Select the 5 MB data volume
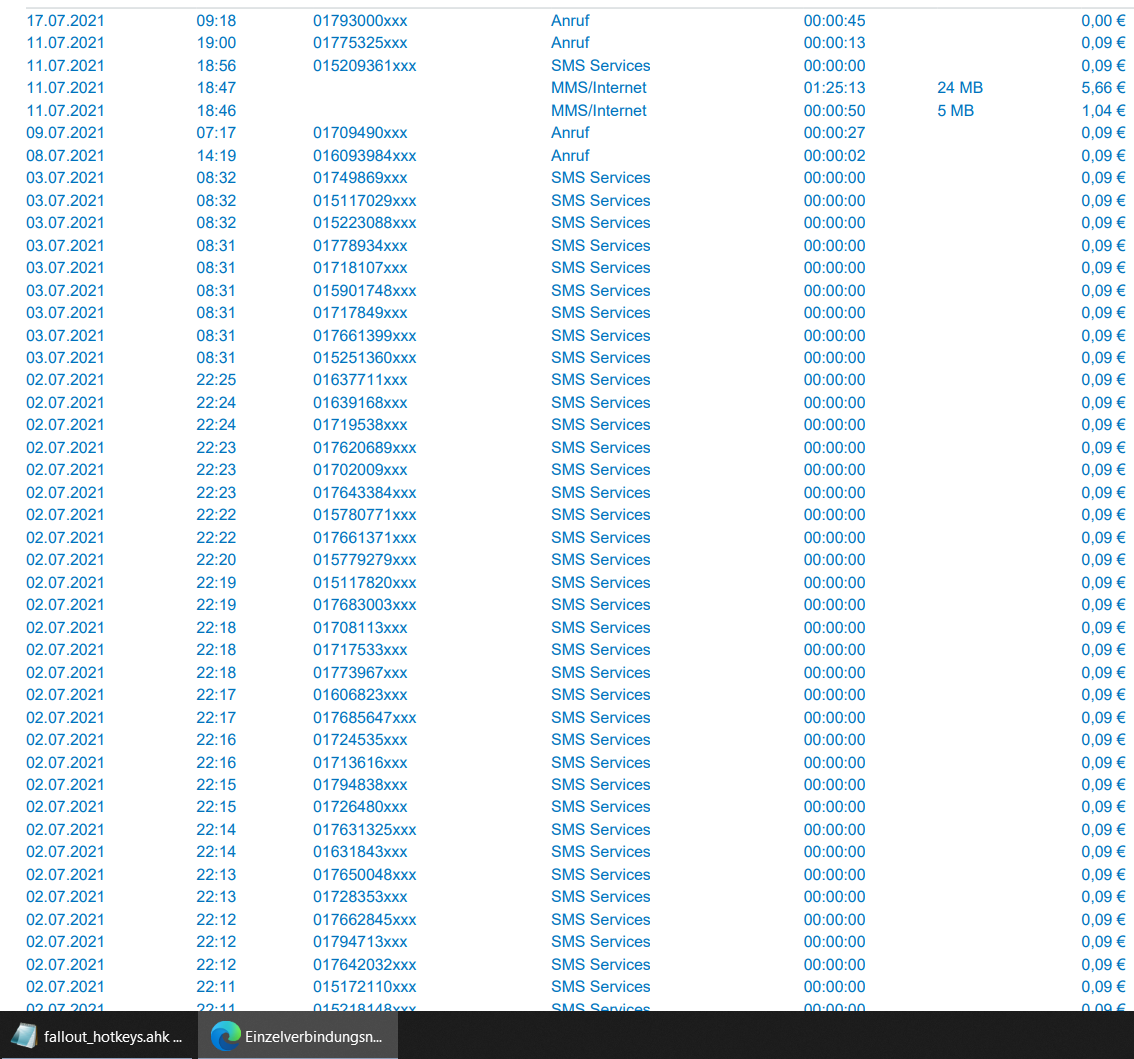The width and height of the screenshot is (1134, 1059). tap(955, 111)
